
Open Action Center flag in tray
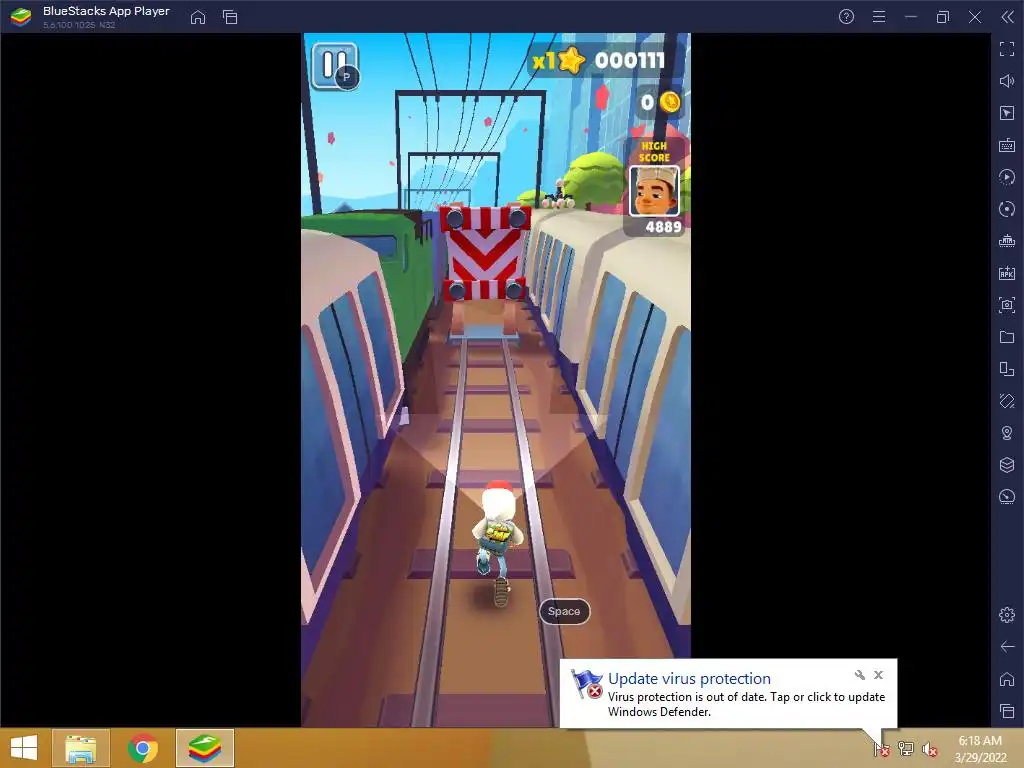click(x=882, y=749)
